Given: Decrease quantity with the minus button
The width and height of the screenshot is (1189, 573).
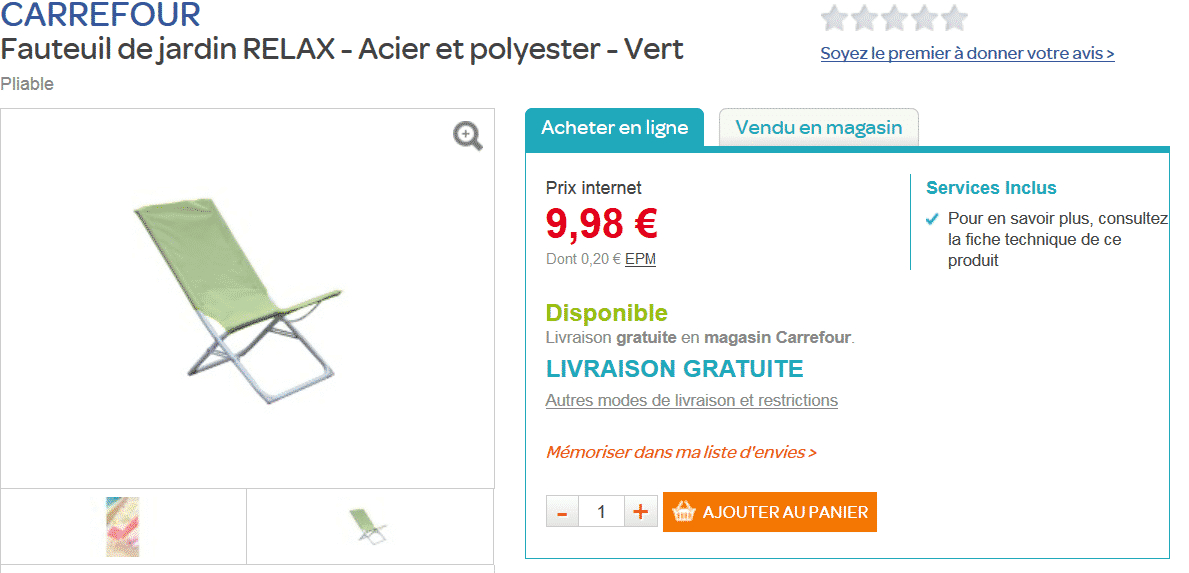Looking at the screenshot, I should 562,512.
